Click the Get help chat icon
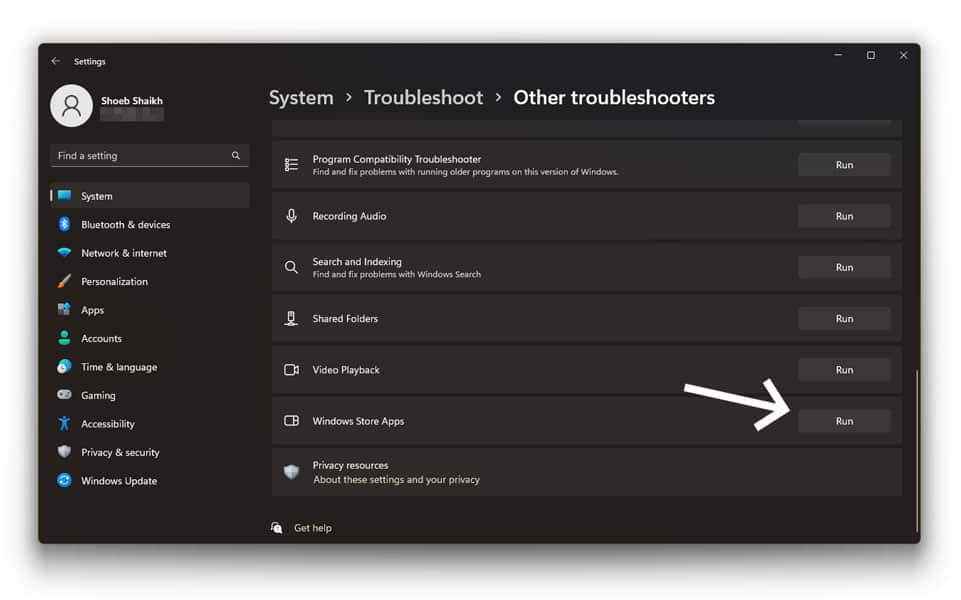 coord(277,528)
